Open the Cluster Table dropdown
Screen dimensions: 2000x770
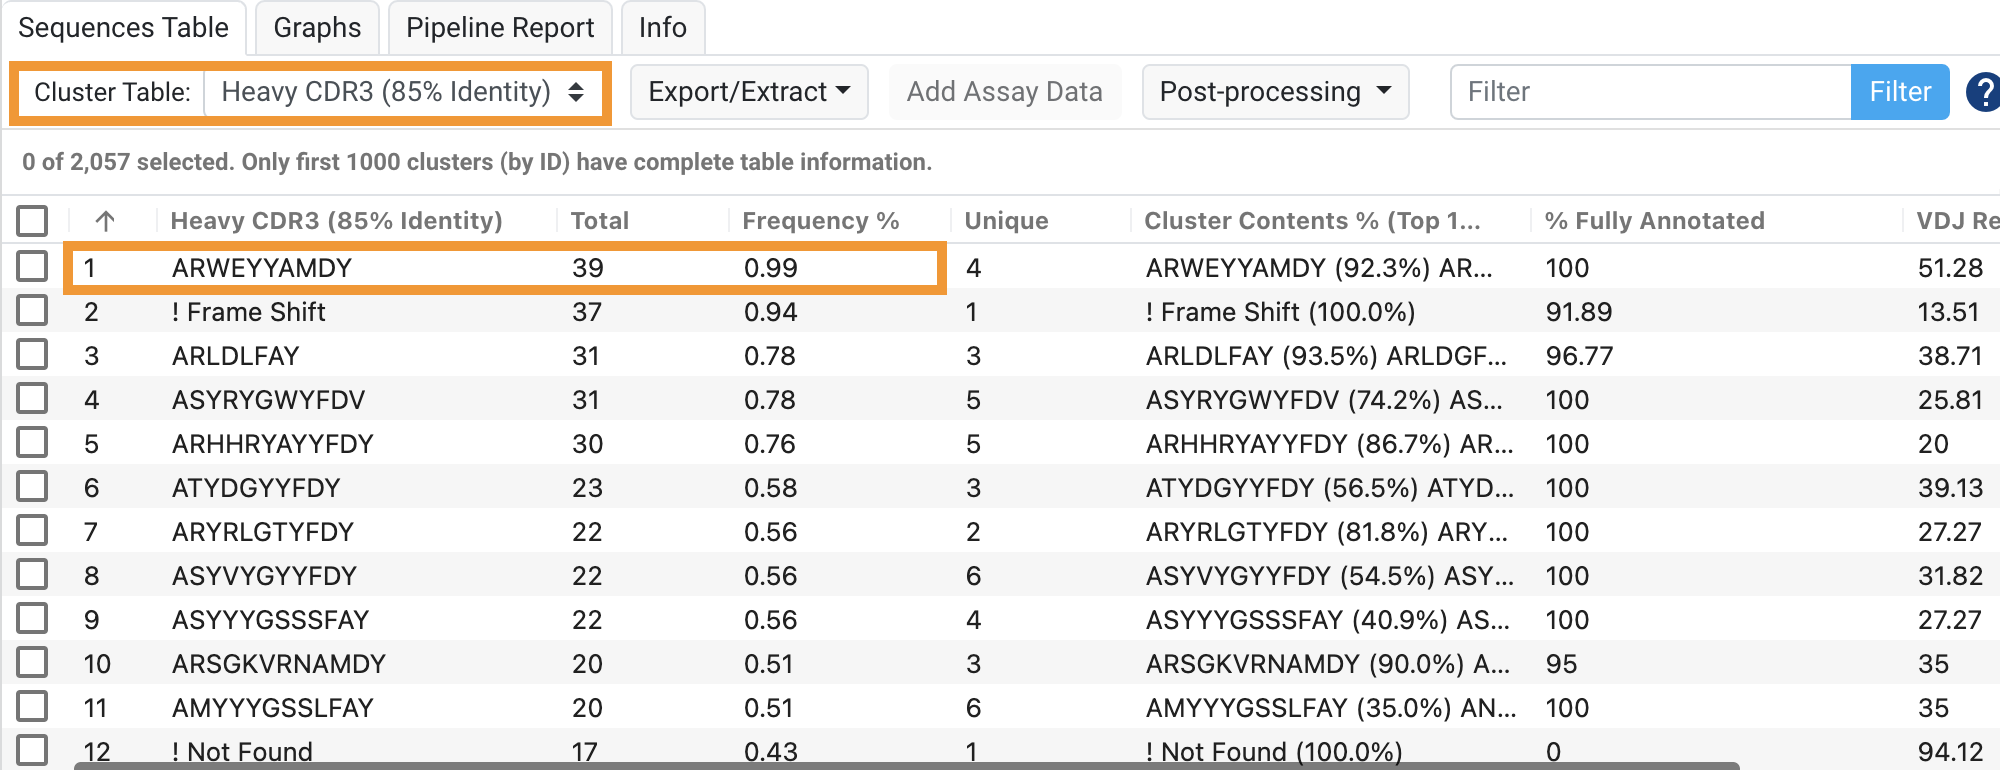pos(402,92)
